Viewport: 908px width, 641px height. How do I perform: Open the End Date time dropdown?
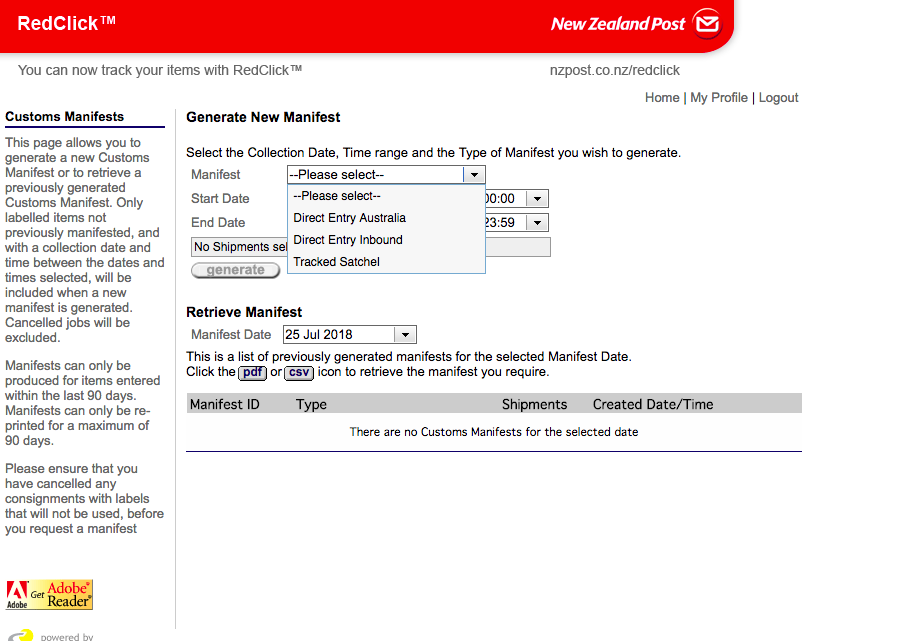click(x=537, y=222)
